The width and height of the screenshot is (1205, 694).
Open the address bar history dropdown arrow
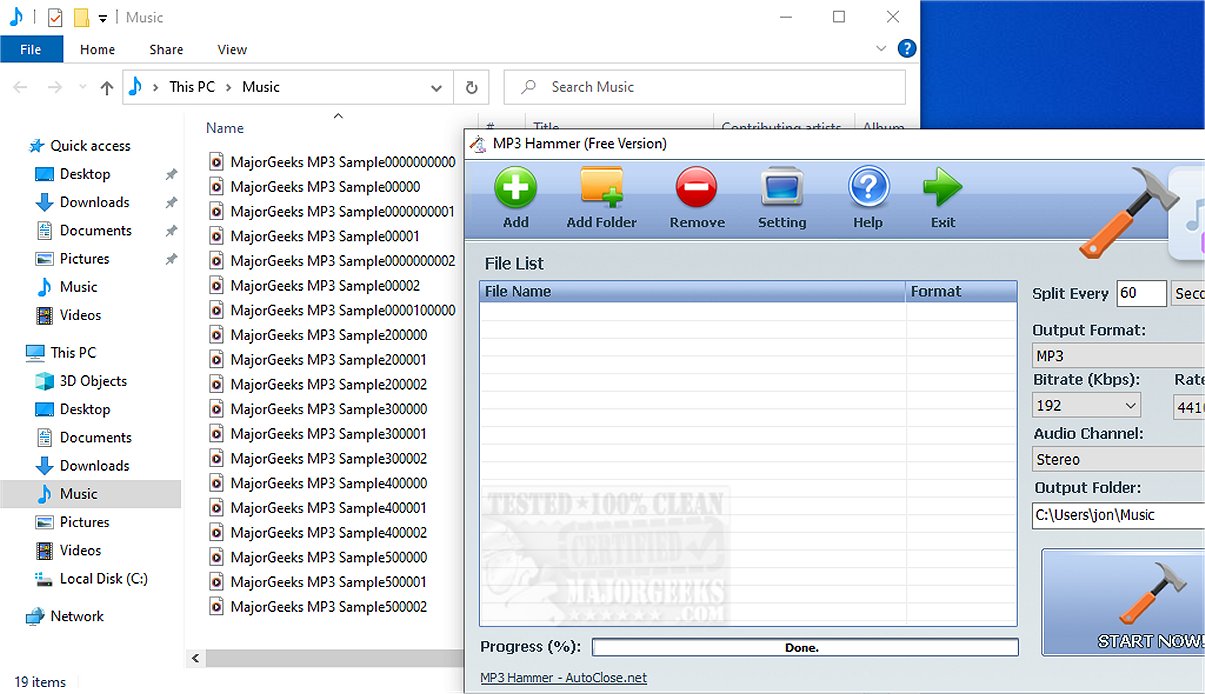click(x=436, y=88)
